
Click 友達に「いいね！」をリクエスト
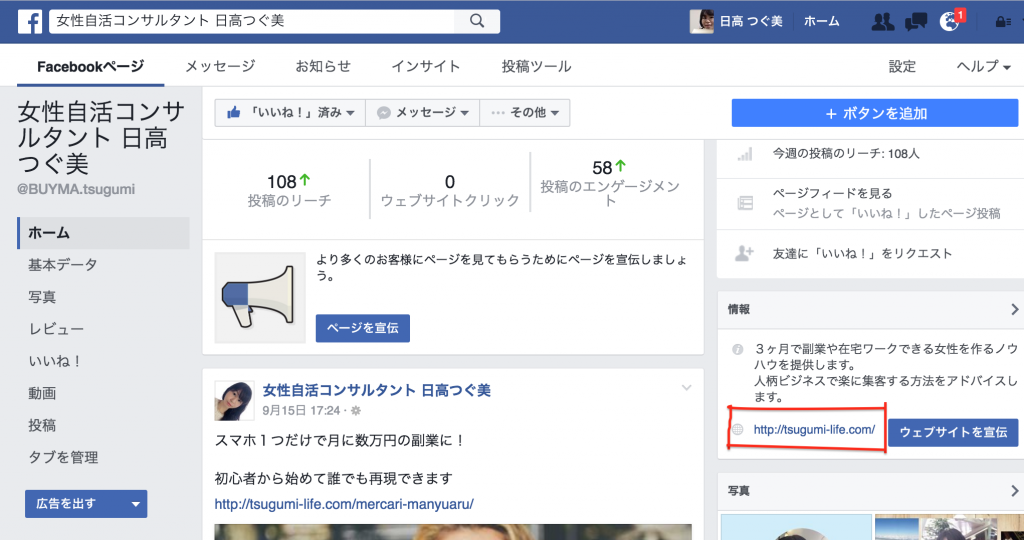pos(862,253)
